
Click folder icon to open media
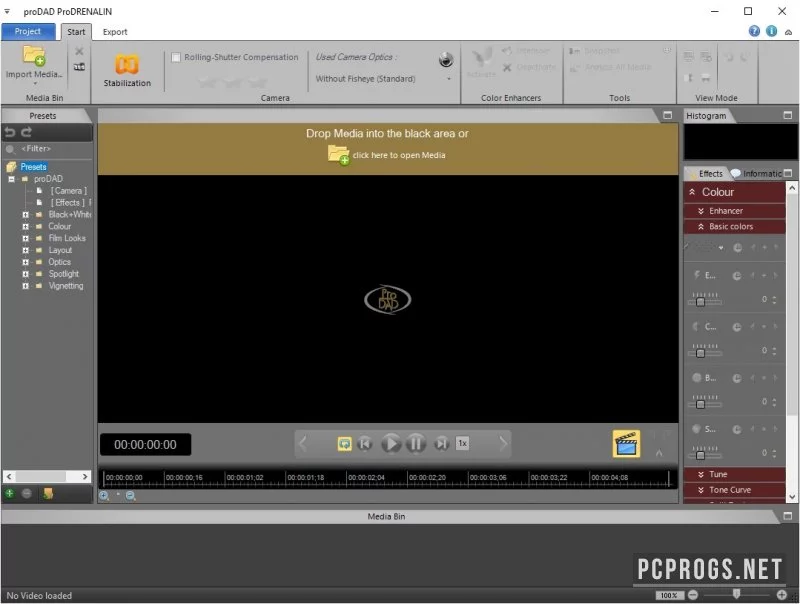pos(338,155)
